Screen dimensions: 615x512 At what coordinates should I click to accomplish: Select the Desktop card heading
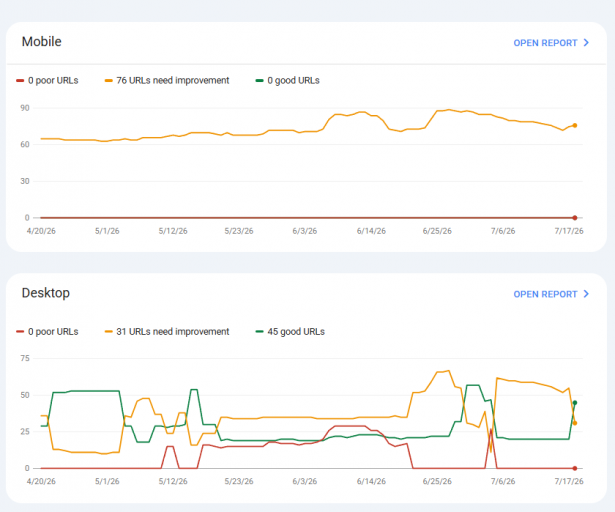[46, 293]
